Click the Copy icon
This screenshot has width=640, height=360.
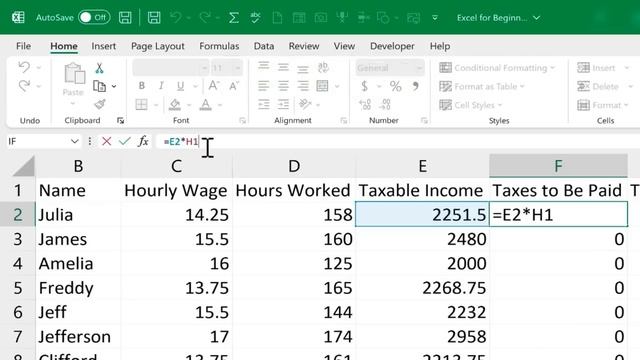(x=100, y=86)
